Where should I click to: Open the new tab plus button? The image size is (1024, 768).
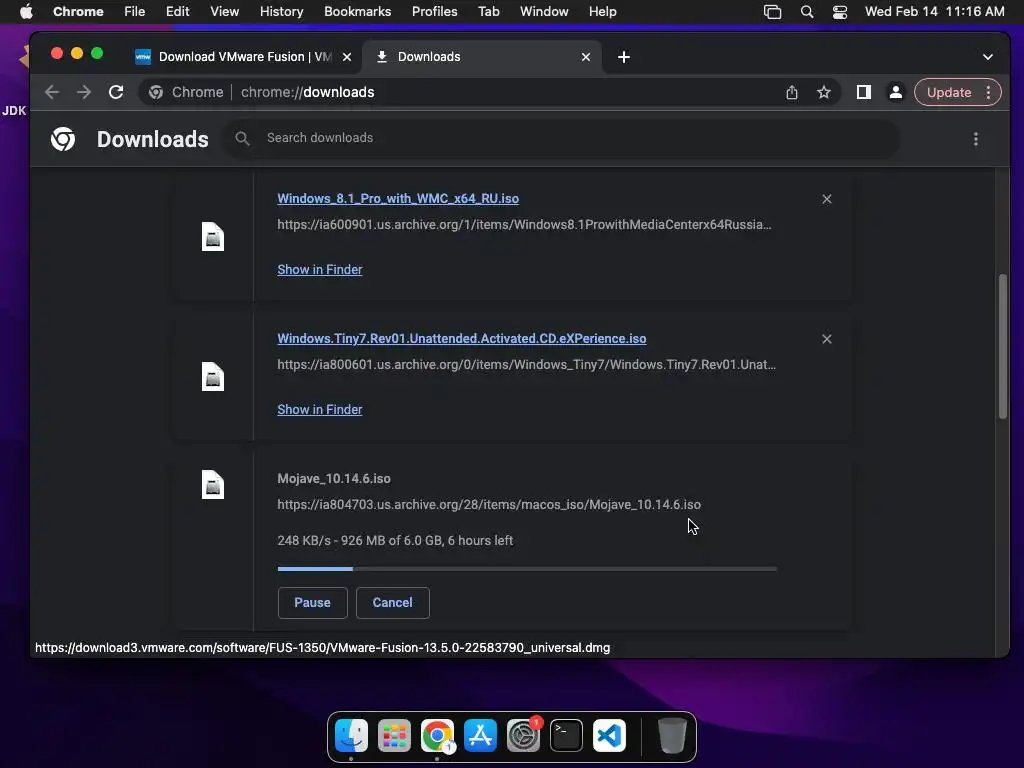pos(624,57)
